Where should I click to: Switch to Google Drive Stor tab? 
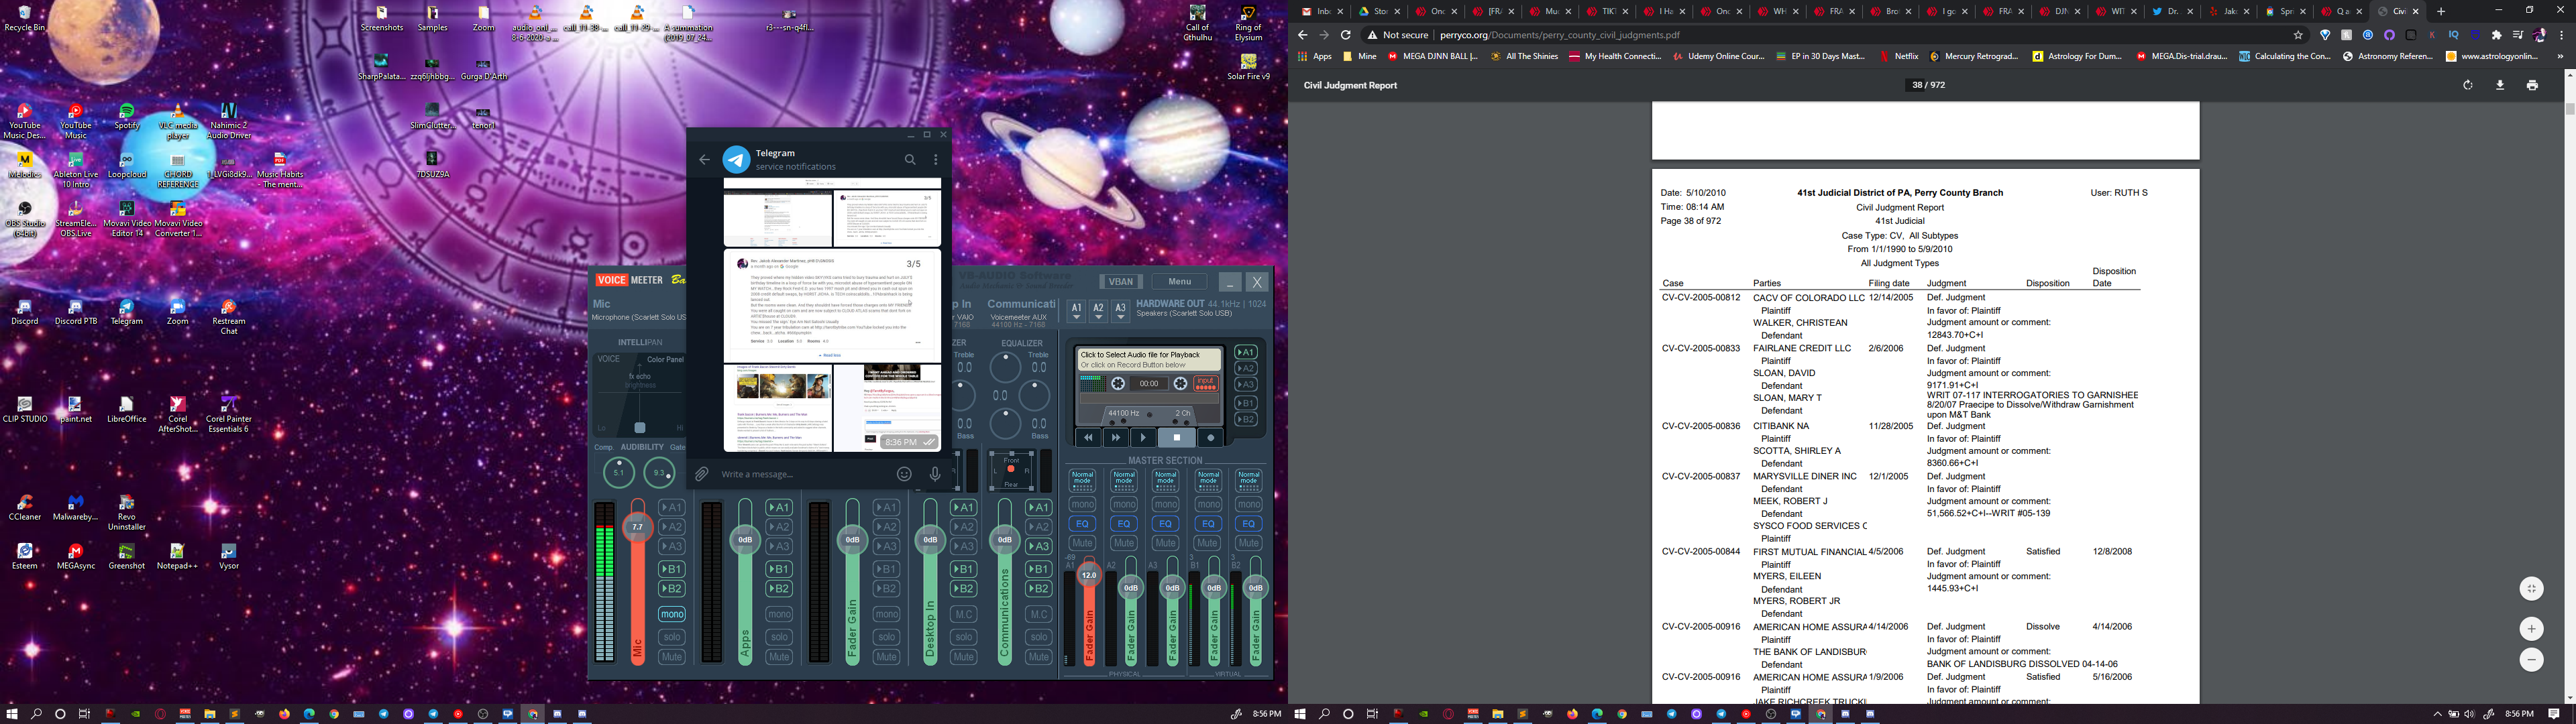click(1380, 11)
